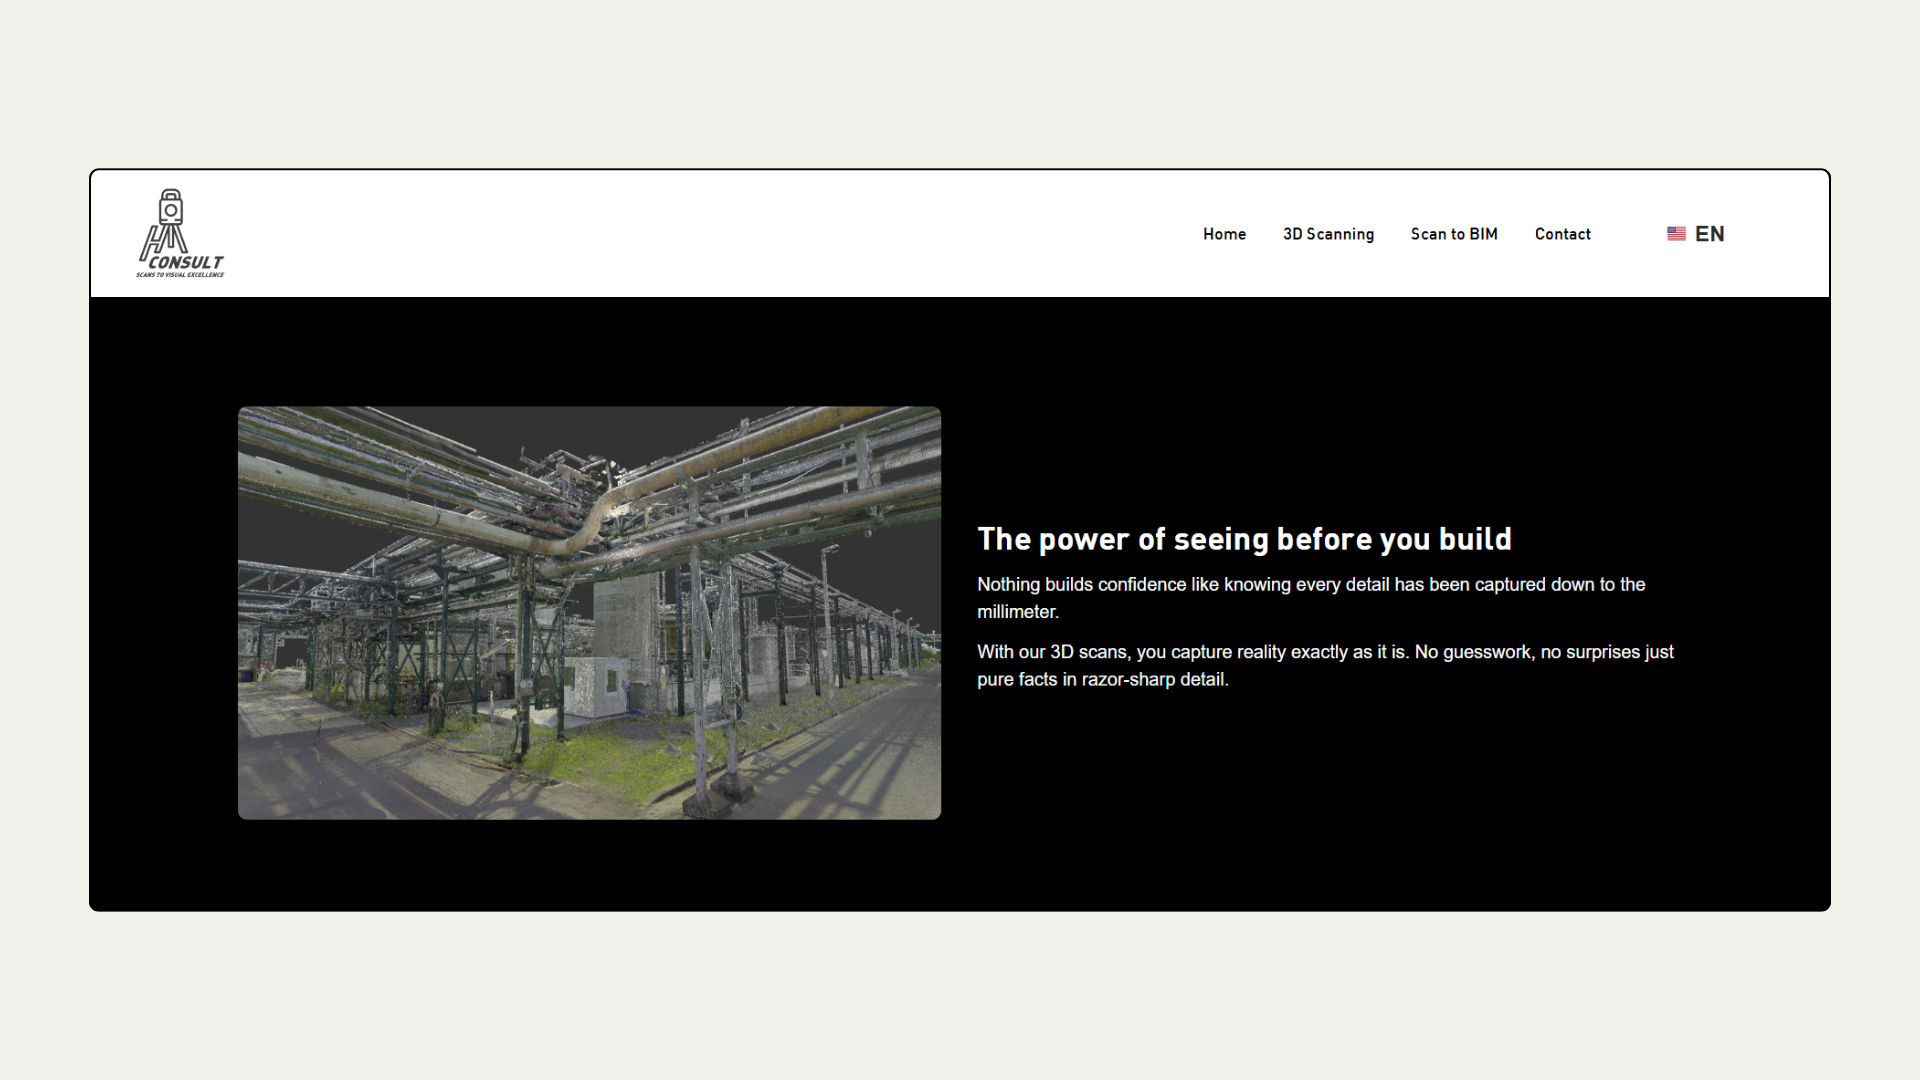Click the industrial pipes point cloud image
Viewport: 1920px width, 1080px height.
pyautogui.click(x=589, y=612)
